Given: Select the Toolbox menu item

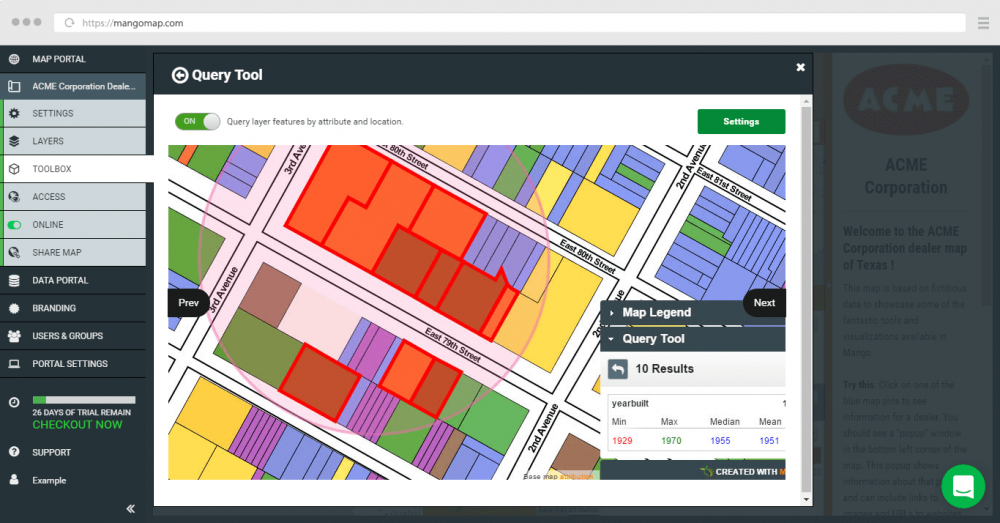Looking at the screenshot, I should pos(77,169).
